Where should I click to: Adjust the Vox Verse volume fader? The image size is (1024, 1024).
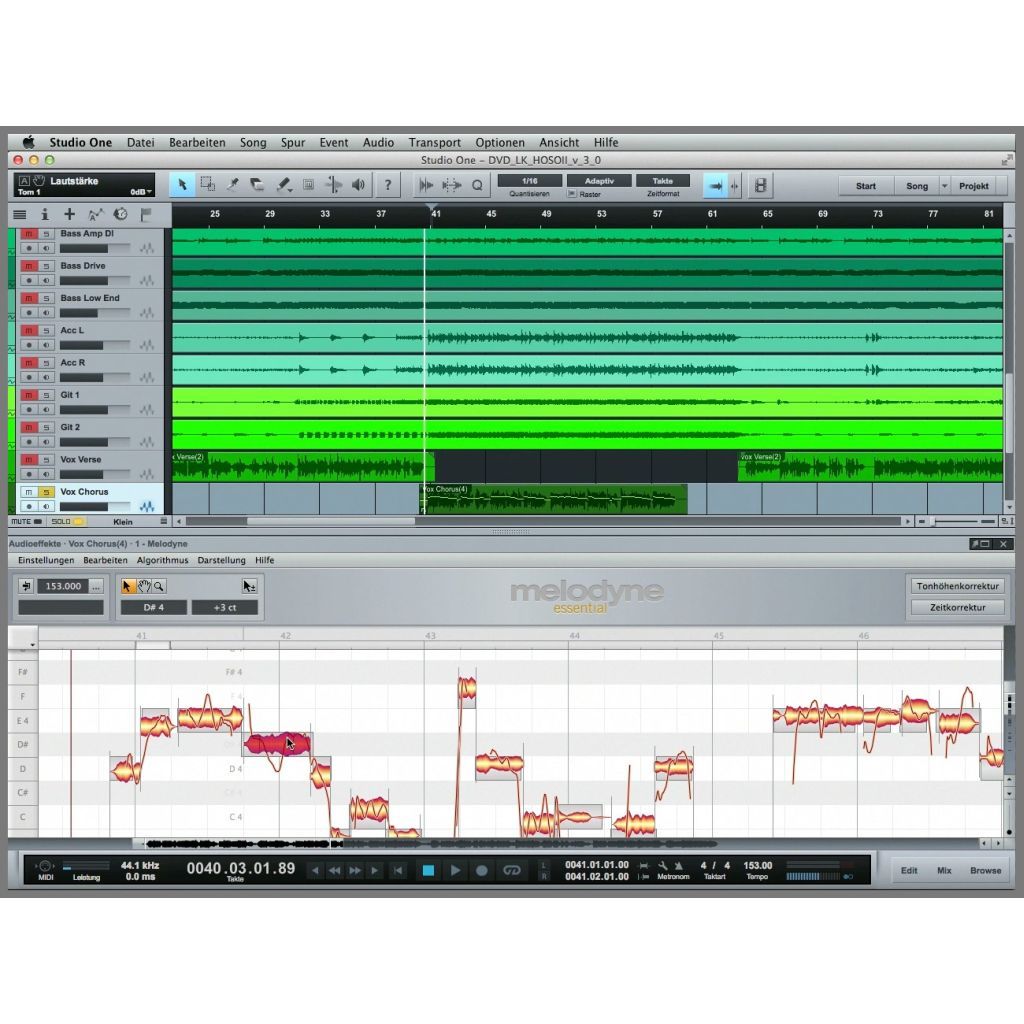pyautogui.click(x=94, y=475)
